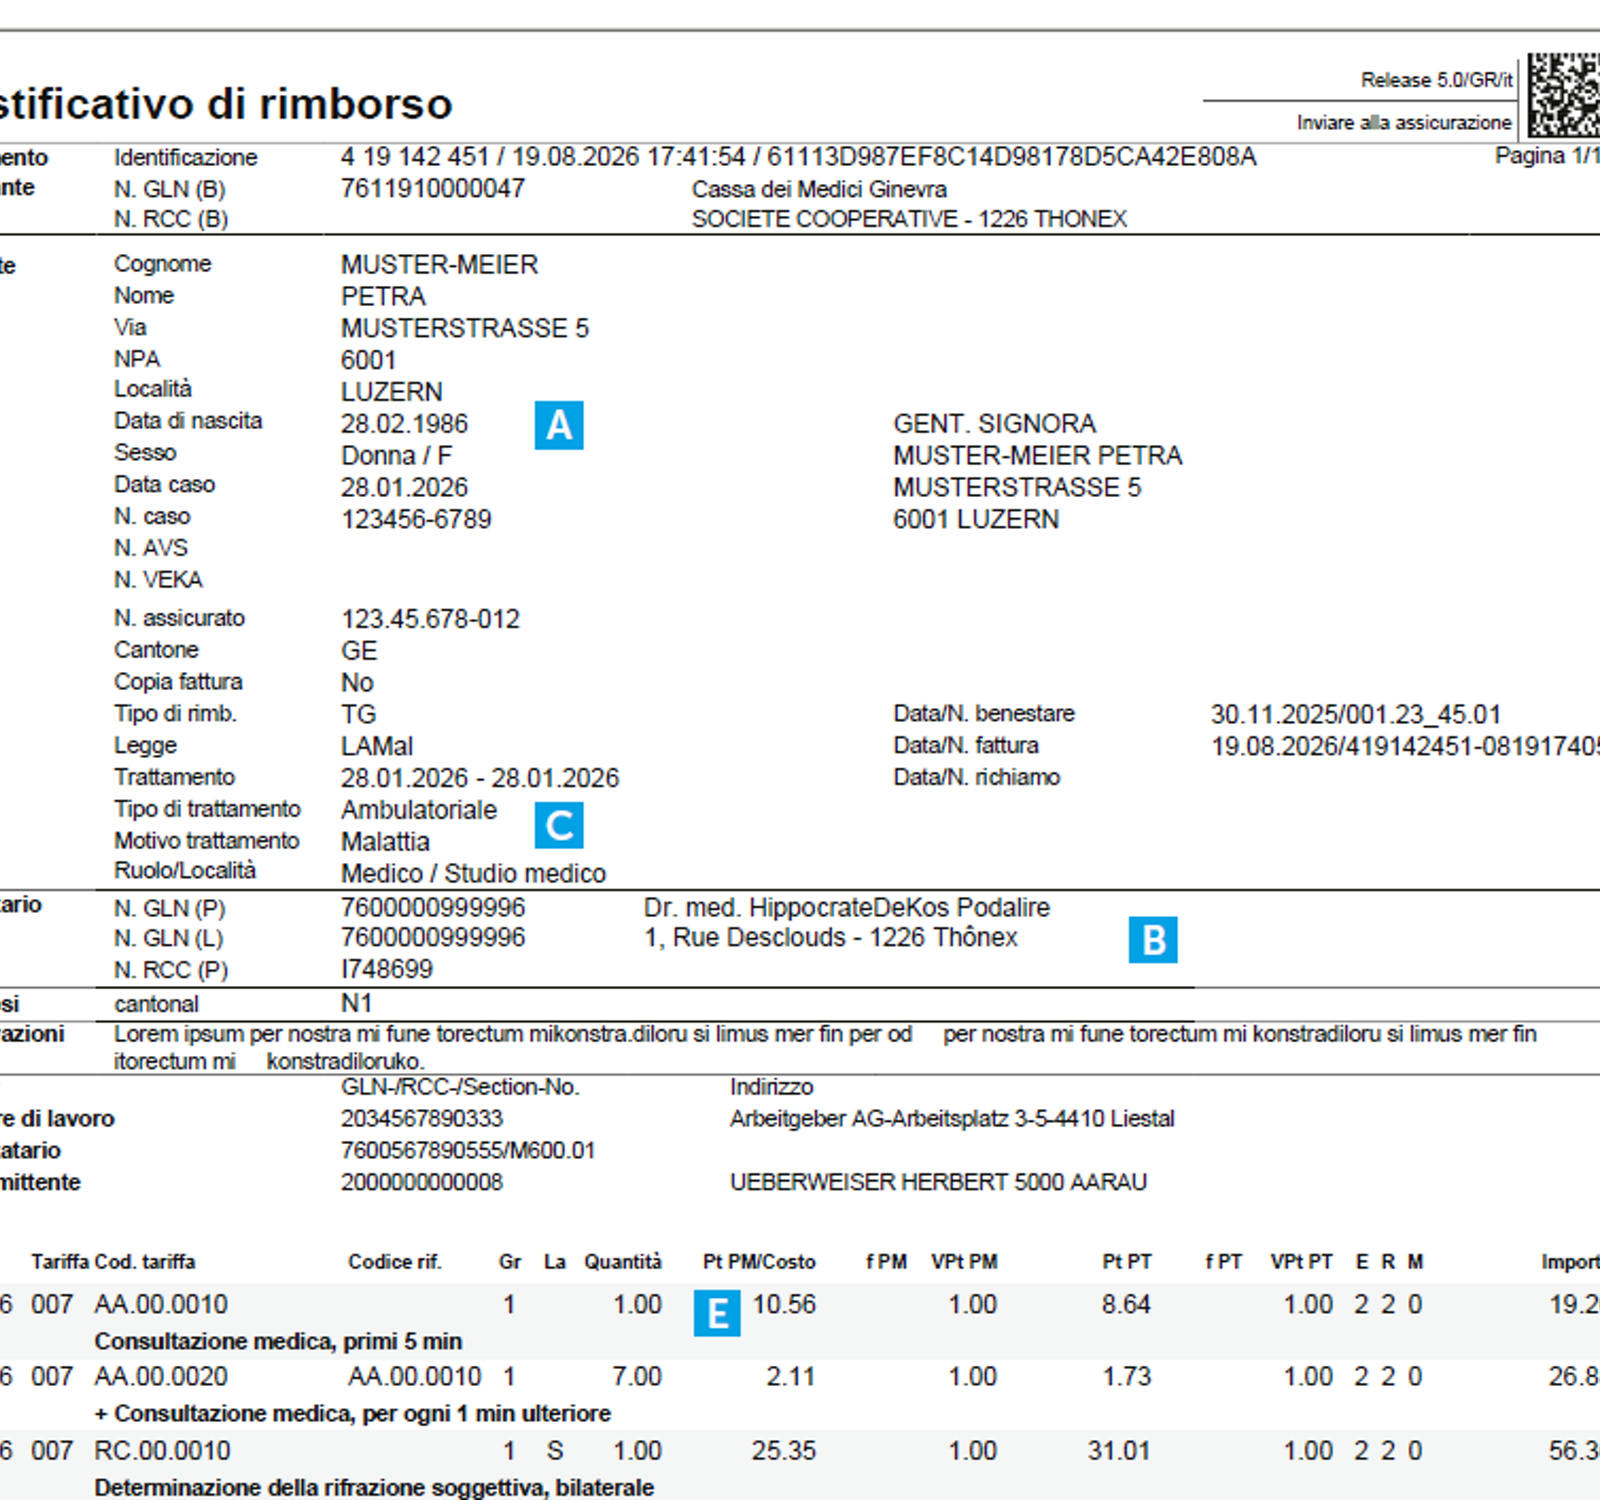
Task: Click the Pt PM/Costo value "25.35"
Action: coord(784,1451)
